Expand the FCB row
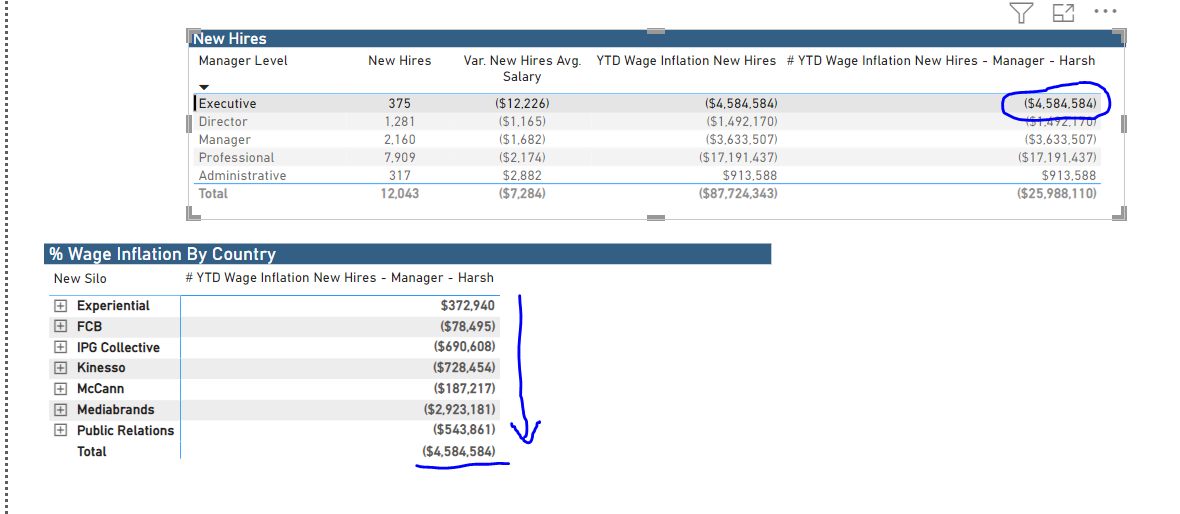1180x514 pixels. point(61,327)
